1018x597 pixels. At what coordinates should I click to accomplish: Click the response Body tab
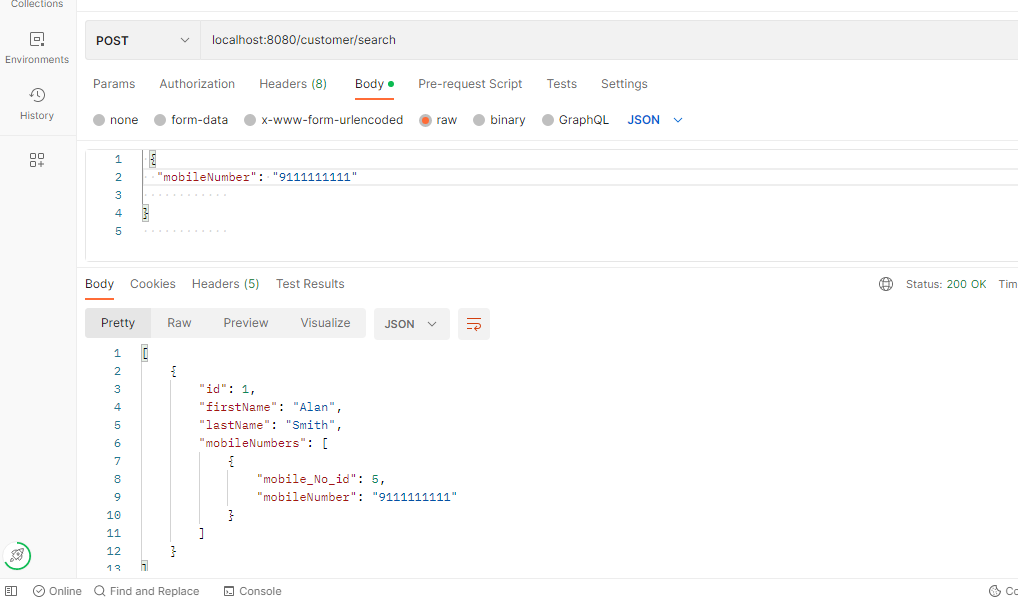click(x=99, y=284)
